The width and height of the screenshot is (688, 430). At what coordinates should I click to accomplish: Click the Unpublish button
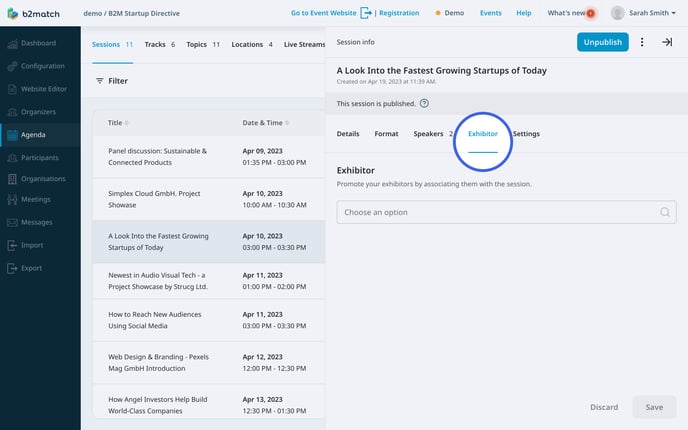coord(602,42)
